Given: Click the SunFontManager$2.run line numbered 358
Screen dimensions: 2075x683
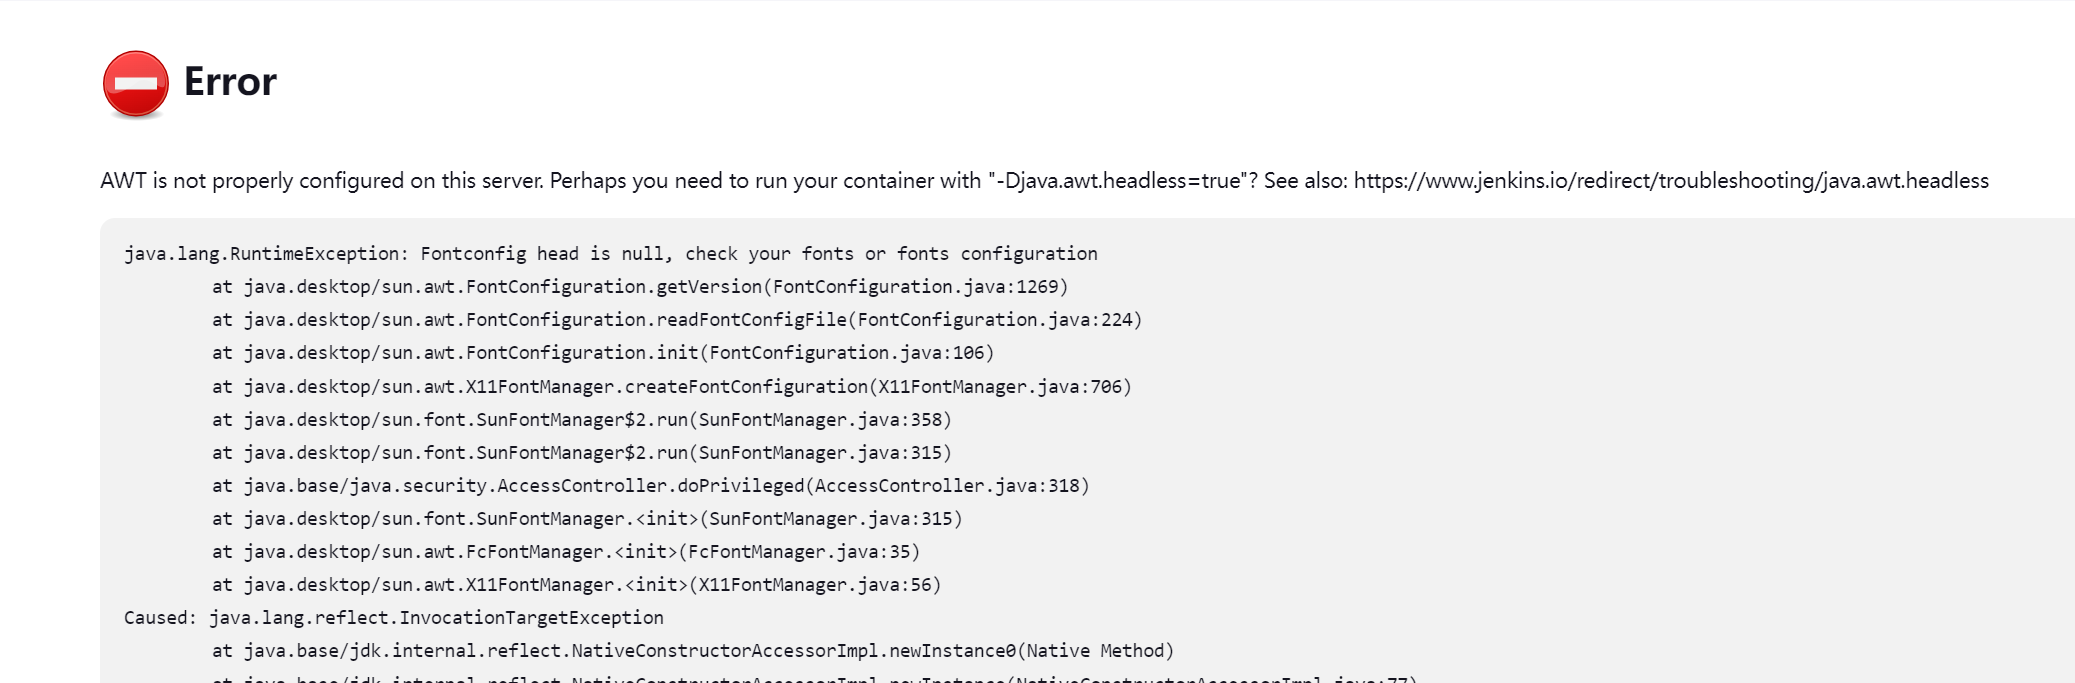Looking at the screenshot, I should click(581, 420).
